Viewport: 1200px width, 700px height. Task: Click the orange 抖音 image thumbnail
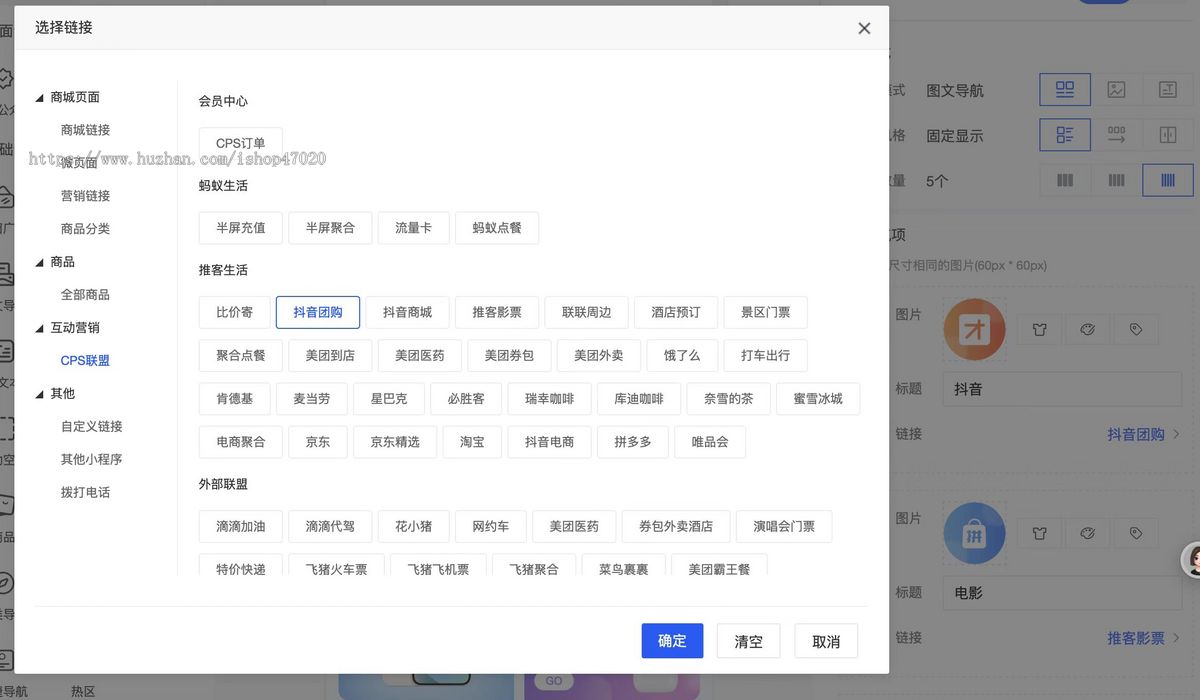pos(974,329)
